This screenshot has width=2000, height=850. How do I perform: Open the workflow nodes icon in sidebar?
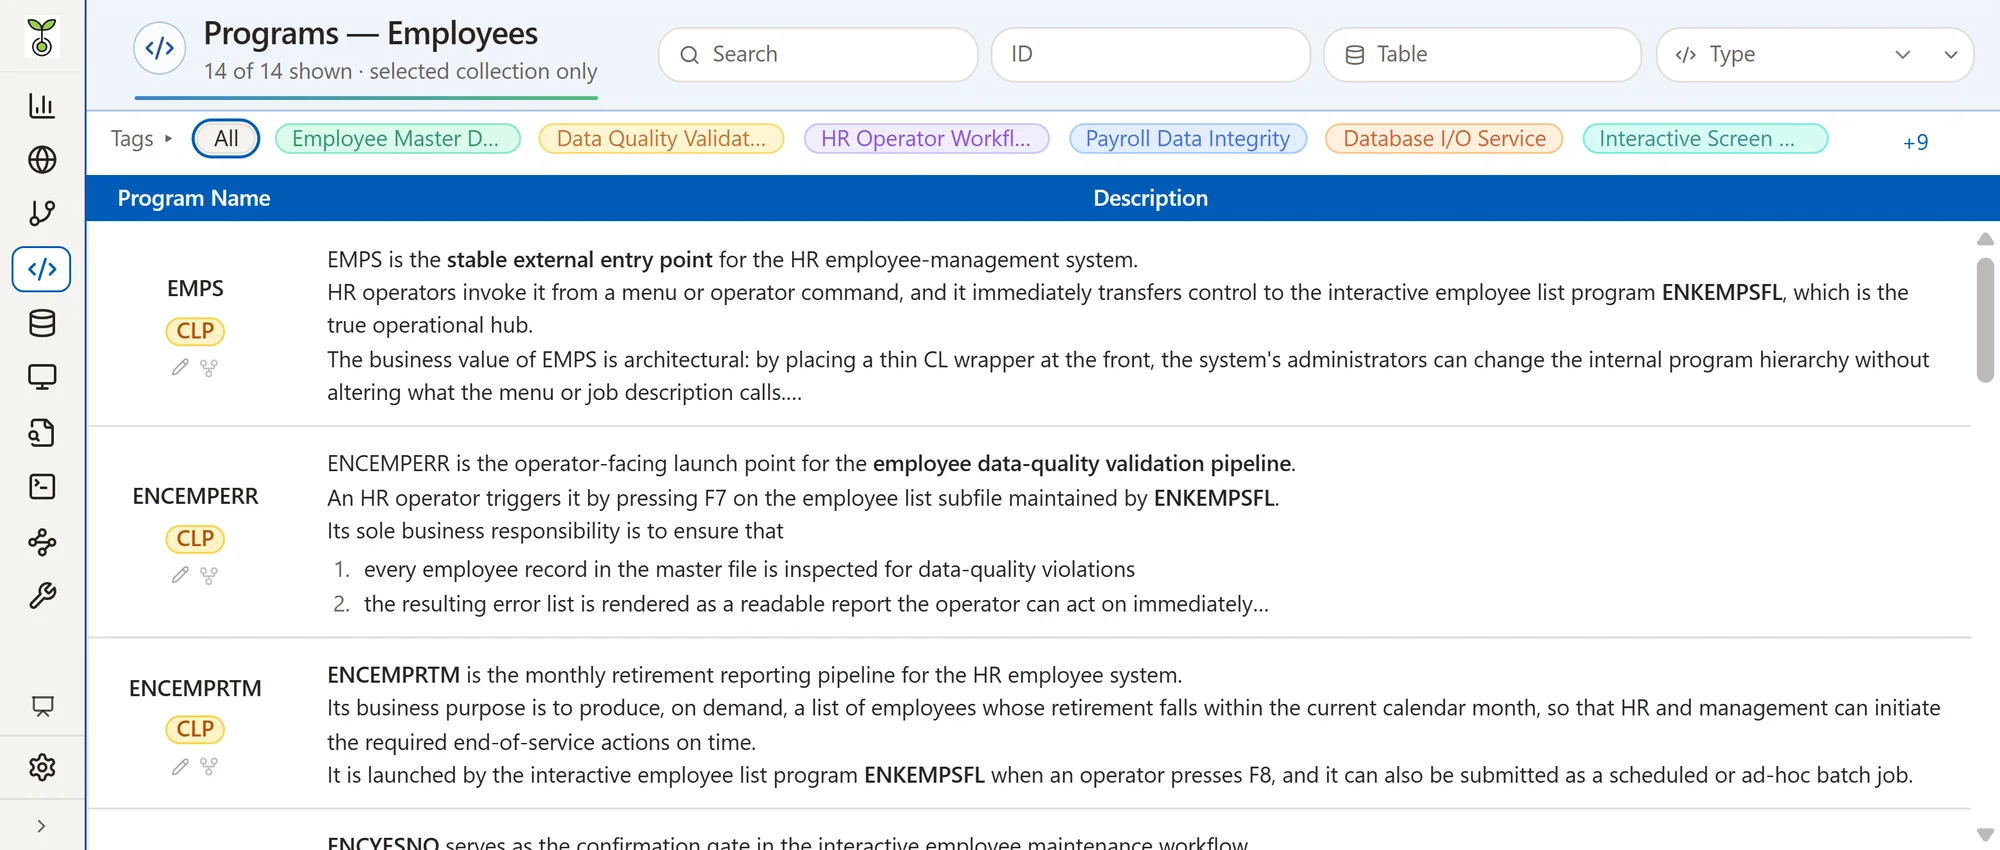[x=42, y=542]
